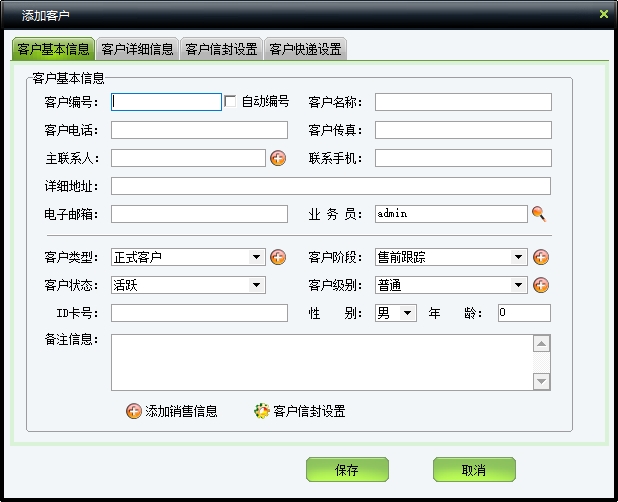Image resolution: width=618 pixels, height=502 pixels.
Task: Click the plus icon beside 主联系人 field
Action: click(278, 158)
